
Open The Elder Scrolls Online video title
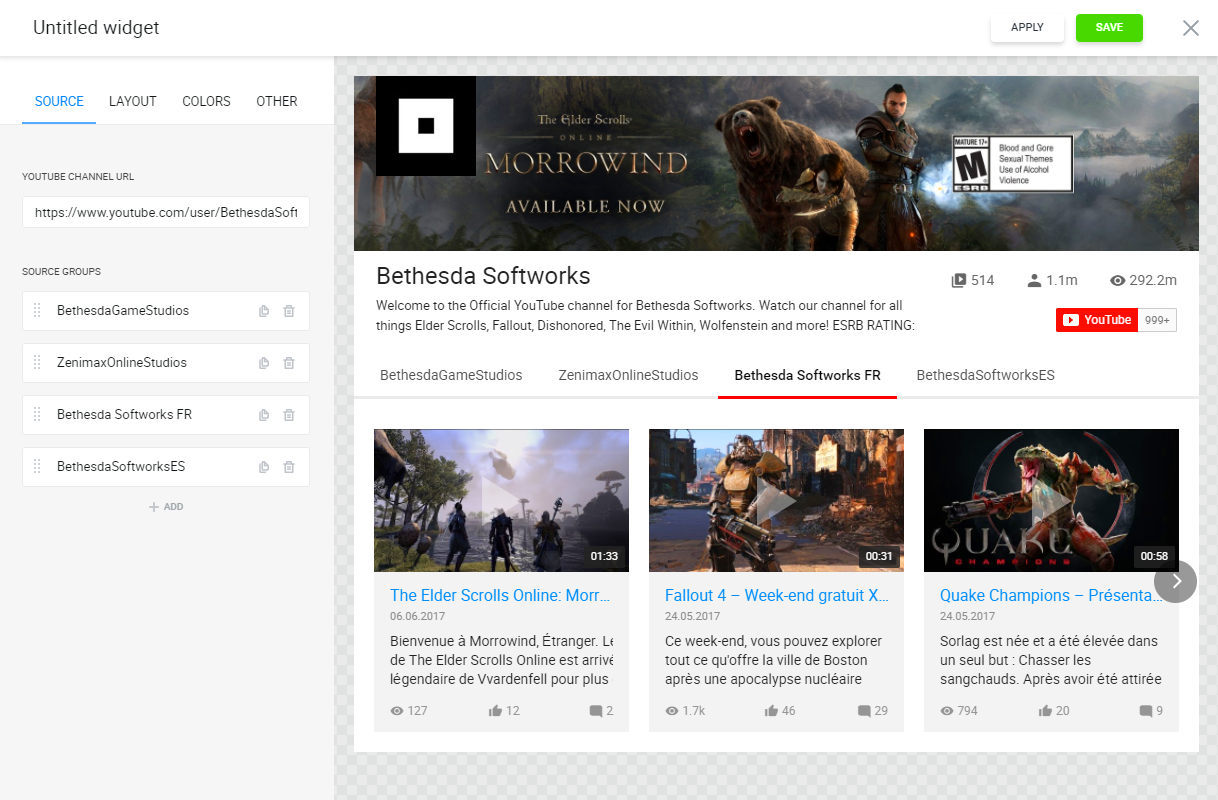(500, 595)
